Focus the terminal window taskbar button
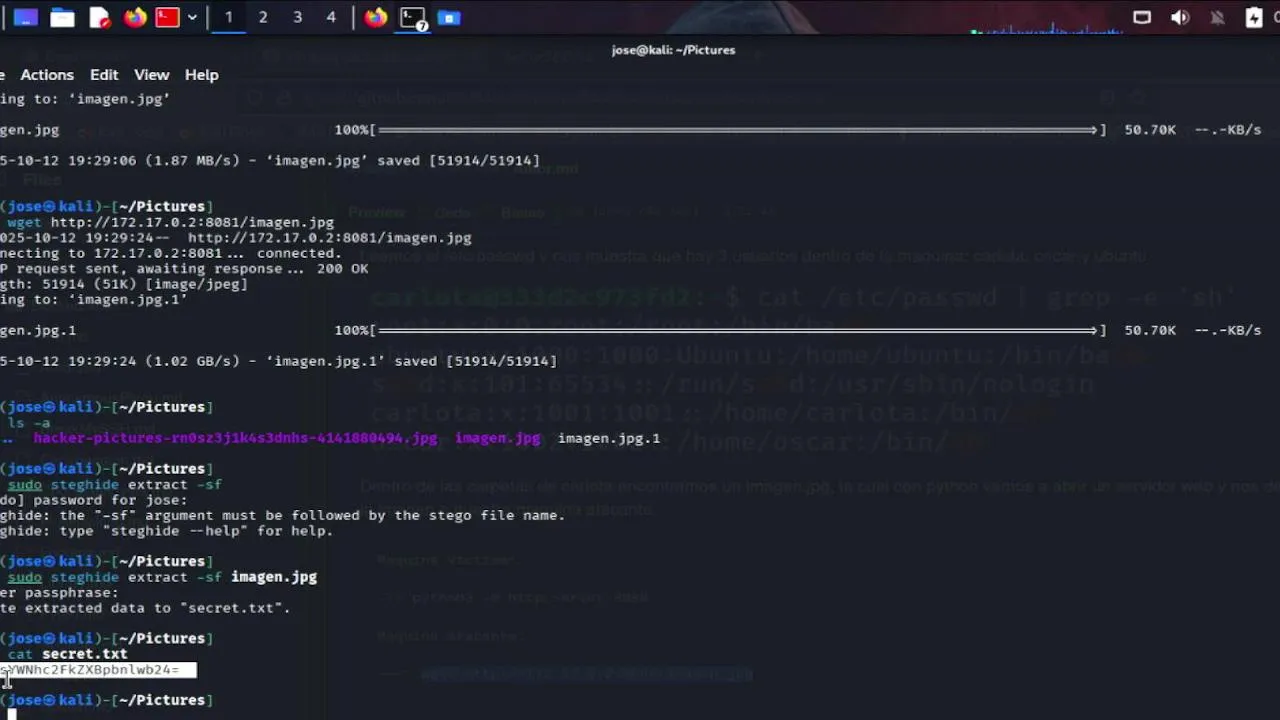The height and width of the screenshot is (720, 1280). pos(413,17)
